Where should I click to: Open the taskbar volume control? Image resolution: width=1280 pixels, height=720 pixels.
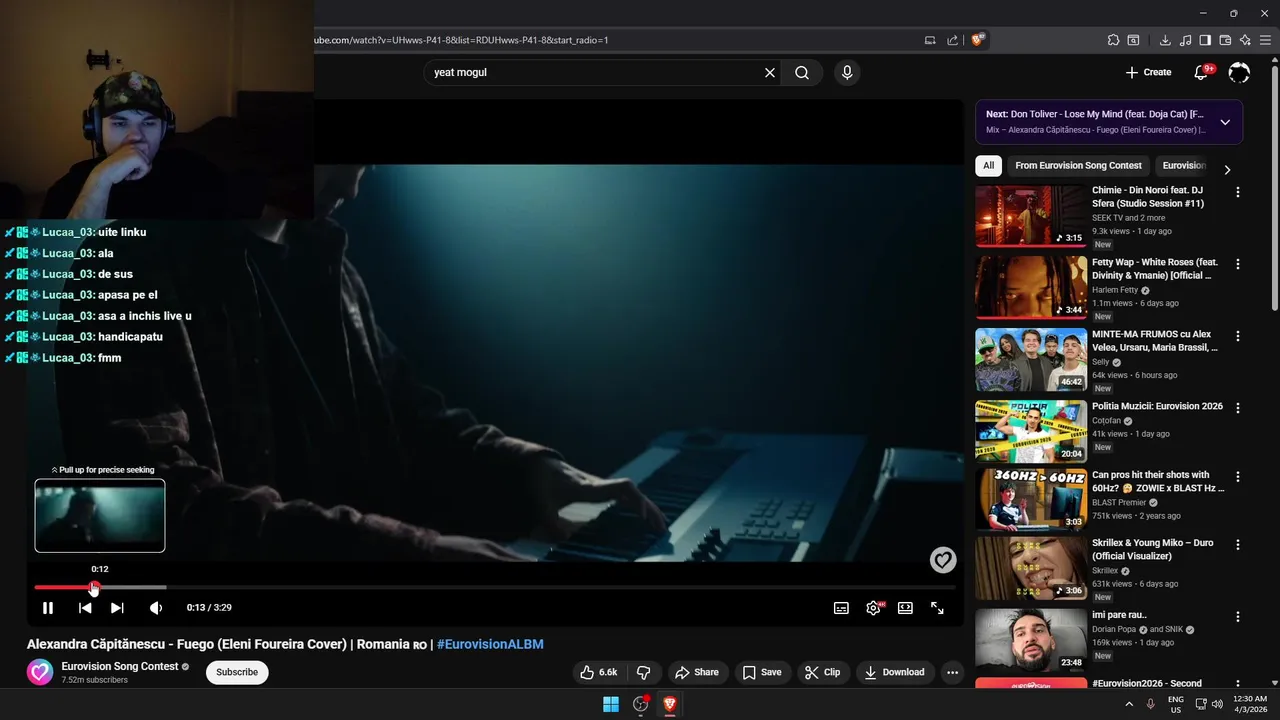point(1217,704)
